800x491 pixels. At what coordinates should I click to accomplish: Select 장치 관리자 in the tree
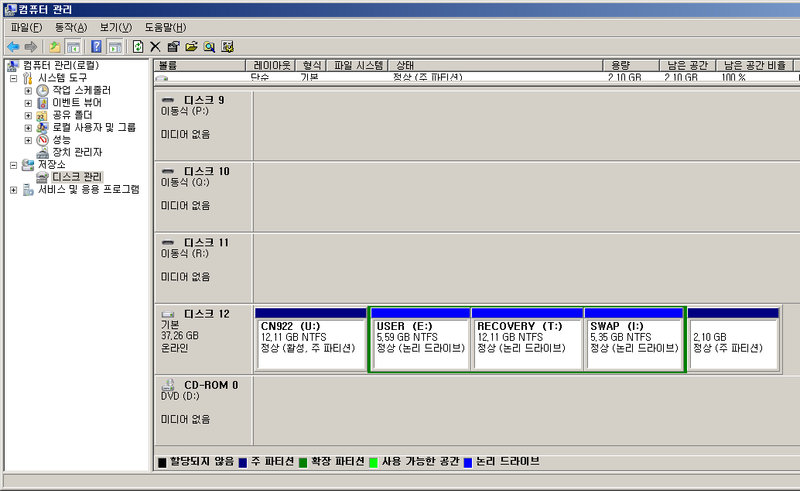tap(76, 152)
